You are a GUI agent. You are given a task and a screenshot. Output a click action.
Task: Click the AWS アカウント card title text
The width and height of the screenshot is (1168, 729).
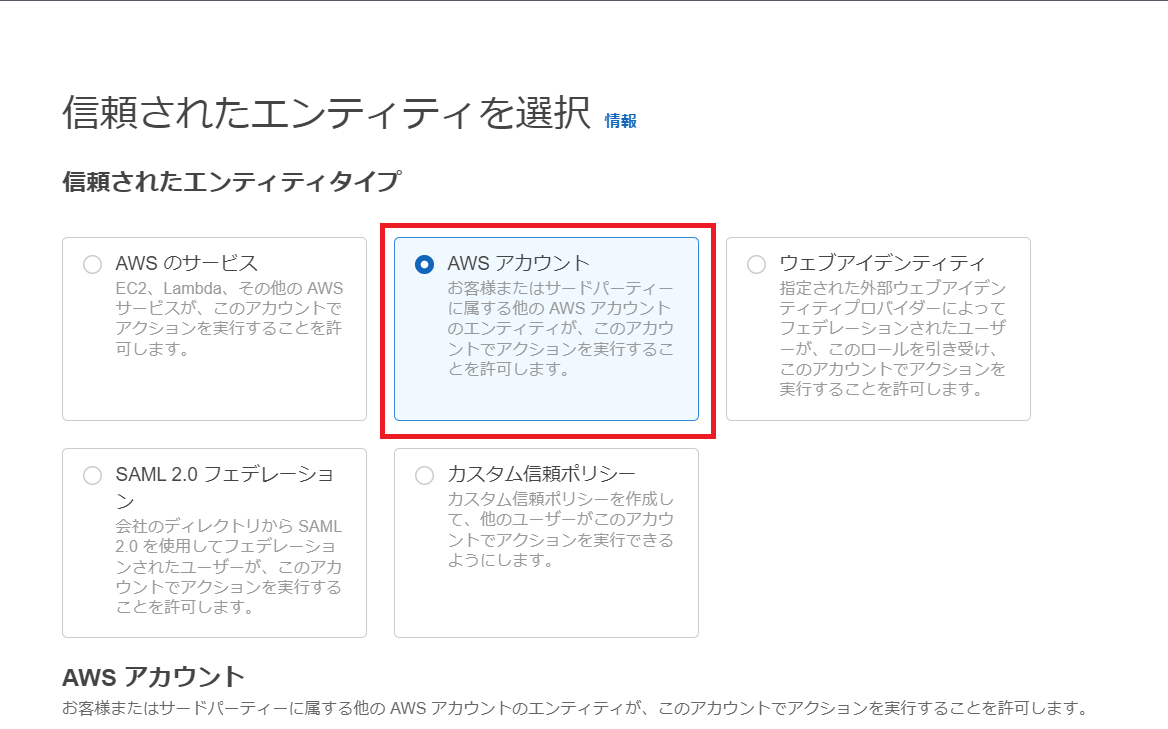518,263
